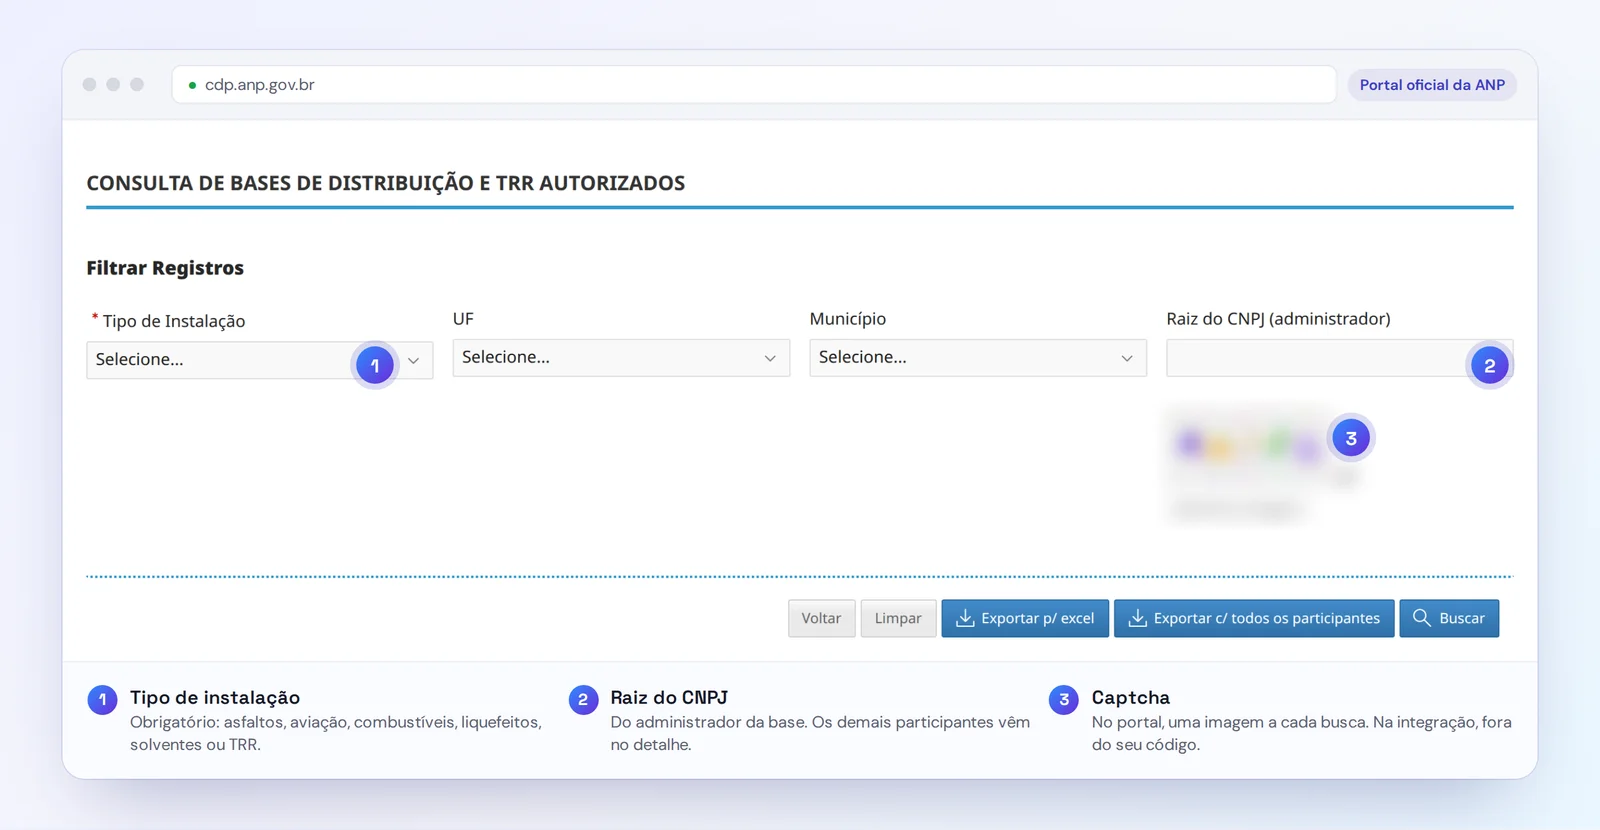Viewport: 1600px width, 830px height.
Task: Focus the Raiz do CNPJ (administrador) input
Action: (1340, 358)
